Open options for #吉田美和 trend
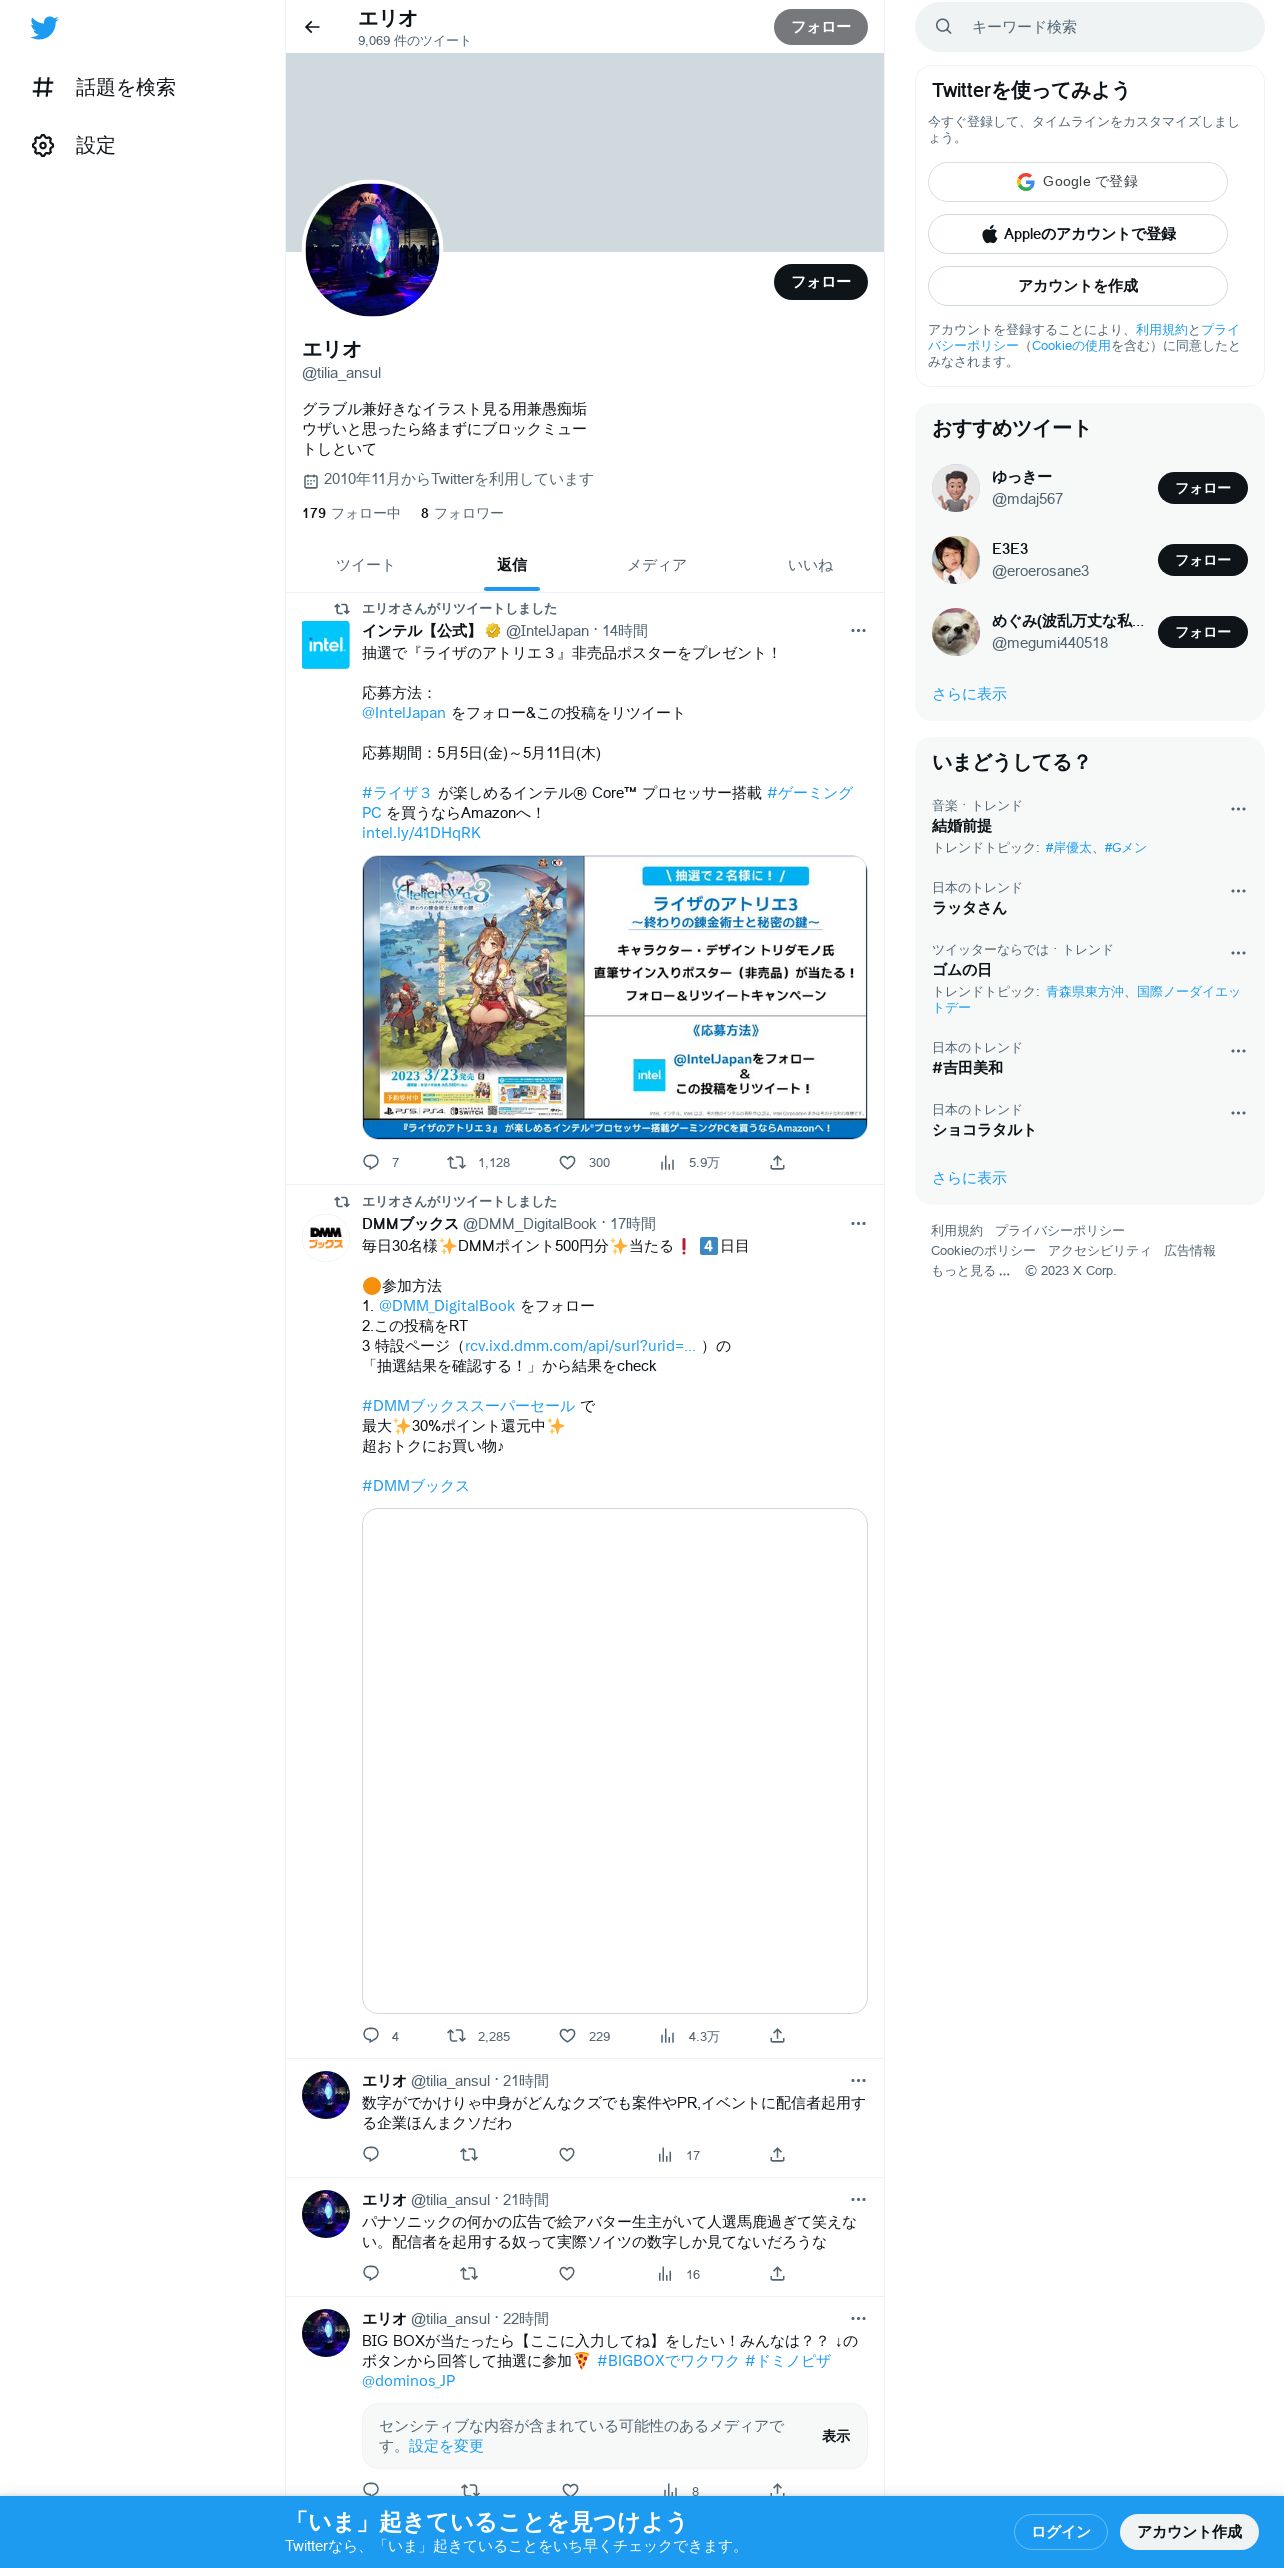The width and height of the screenshot is (1284, 2568). [x=1238, y=1050]
